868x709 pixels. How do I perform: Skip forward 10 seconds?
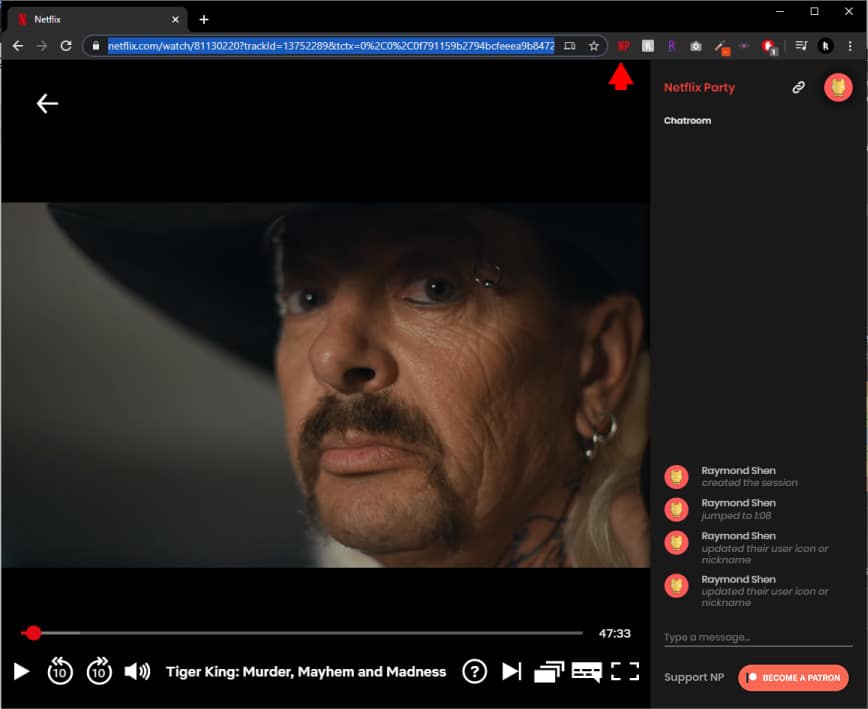[98, 672]
